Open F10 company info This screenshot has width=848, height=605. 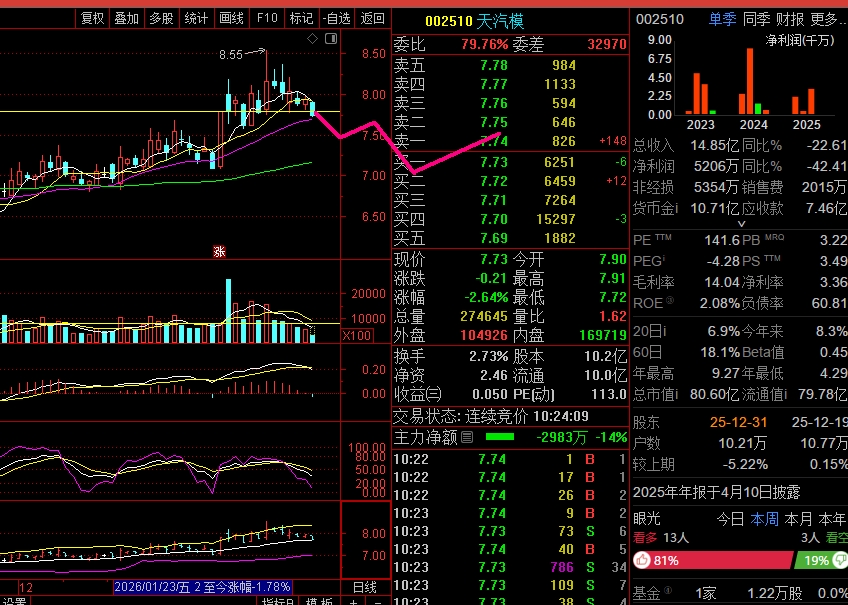267,18
